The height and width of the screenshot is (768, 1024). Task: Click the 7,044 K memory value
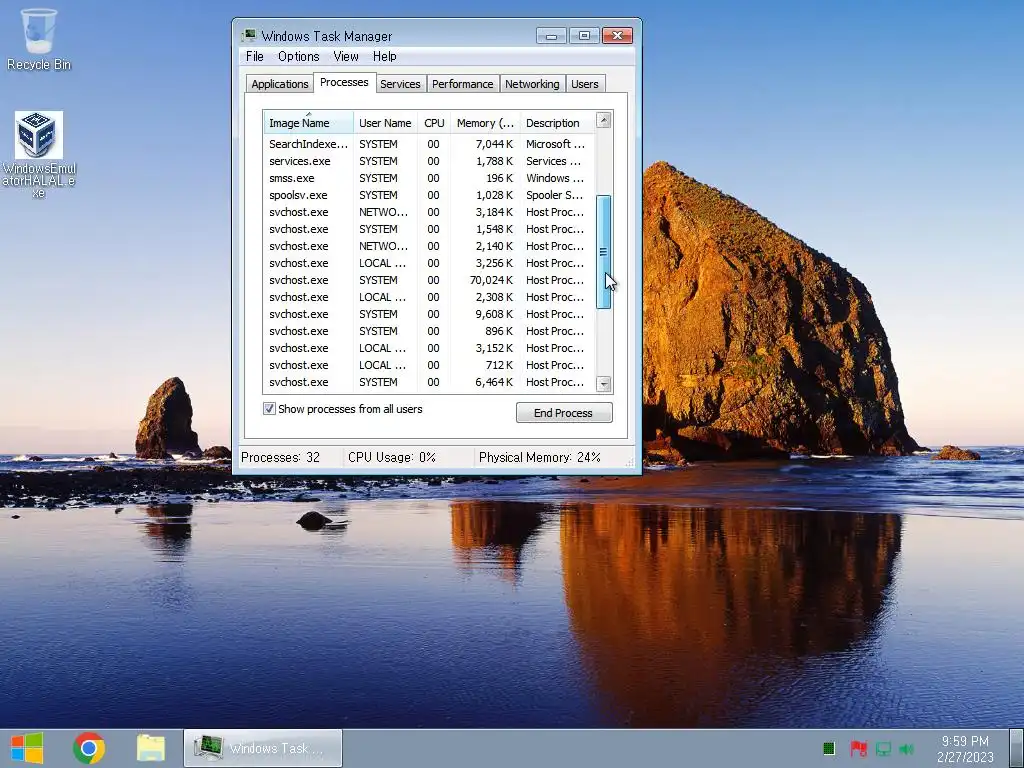tap(494, 144)
